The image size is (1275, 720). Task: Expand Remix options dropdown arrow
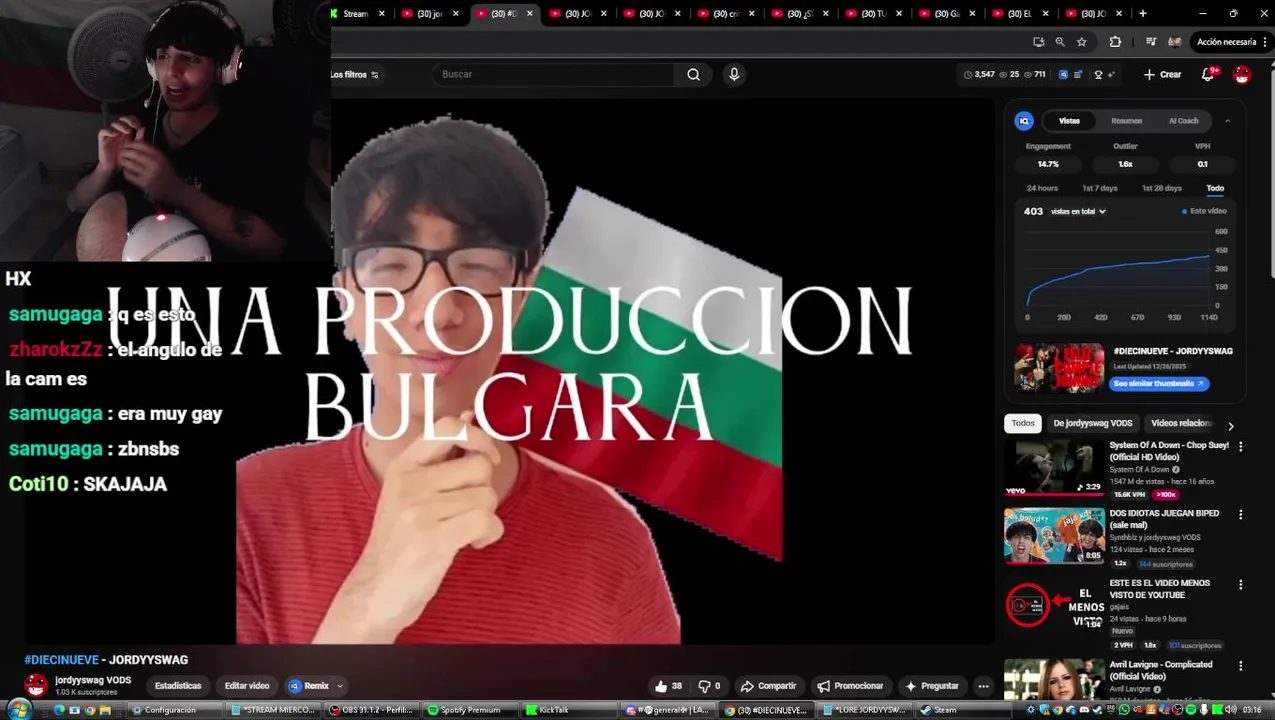pos(340,686)
